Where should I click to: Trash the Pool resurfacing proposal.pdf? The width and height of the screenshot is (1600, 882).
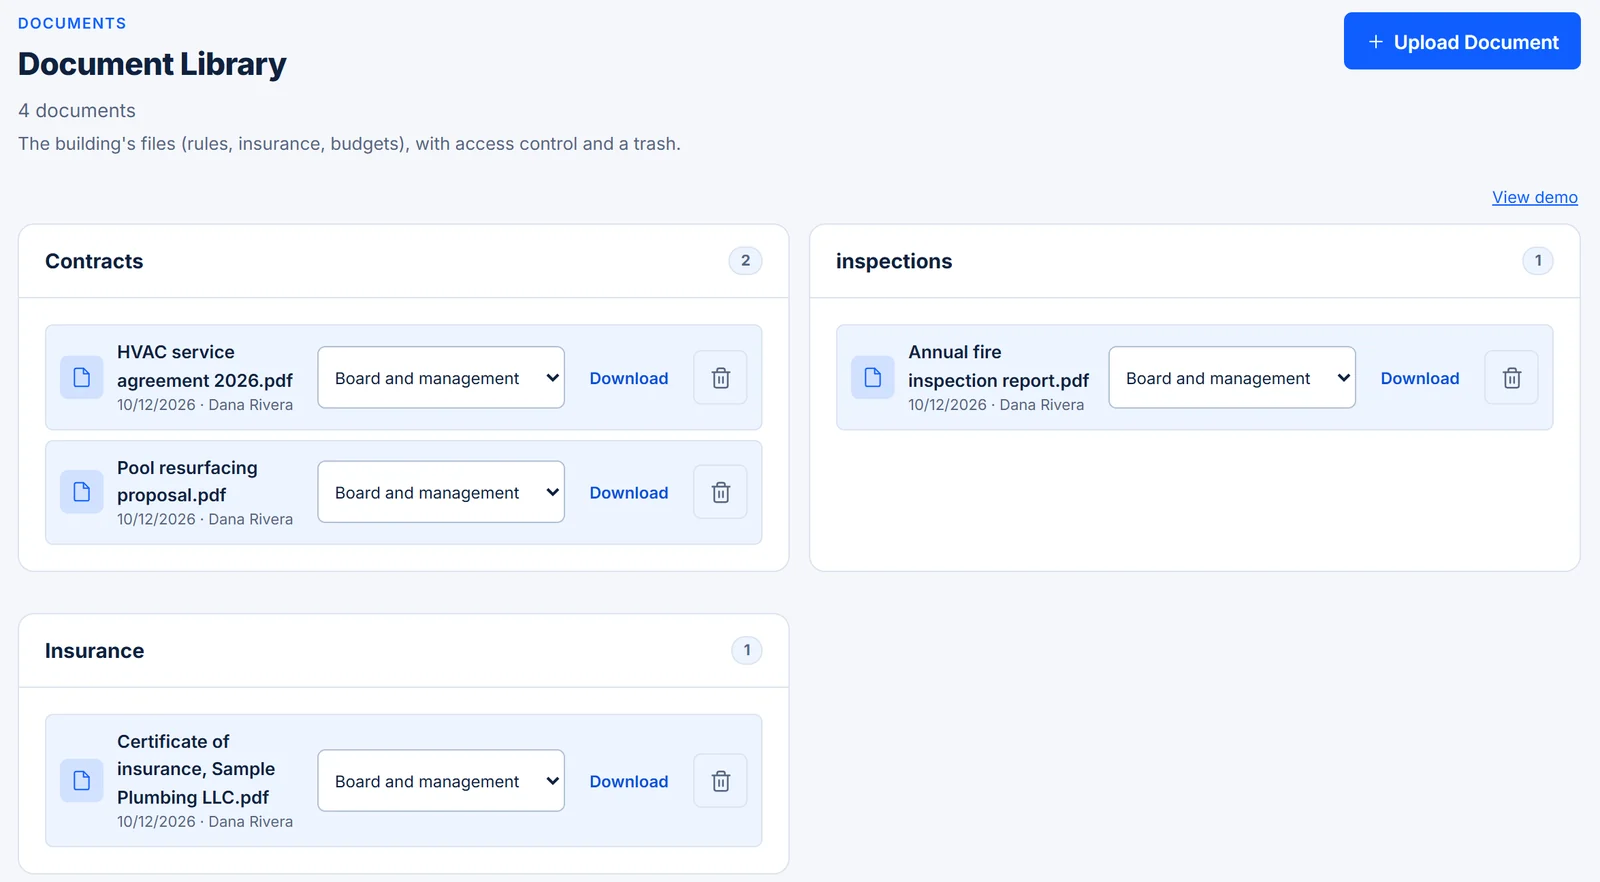pyautogui.click(x=720, y=492)
